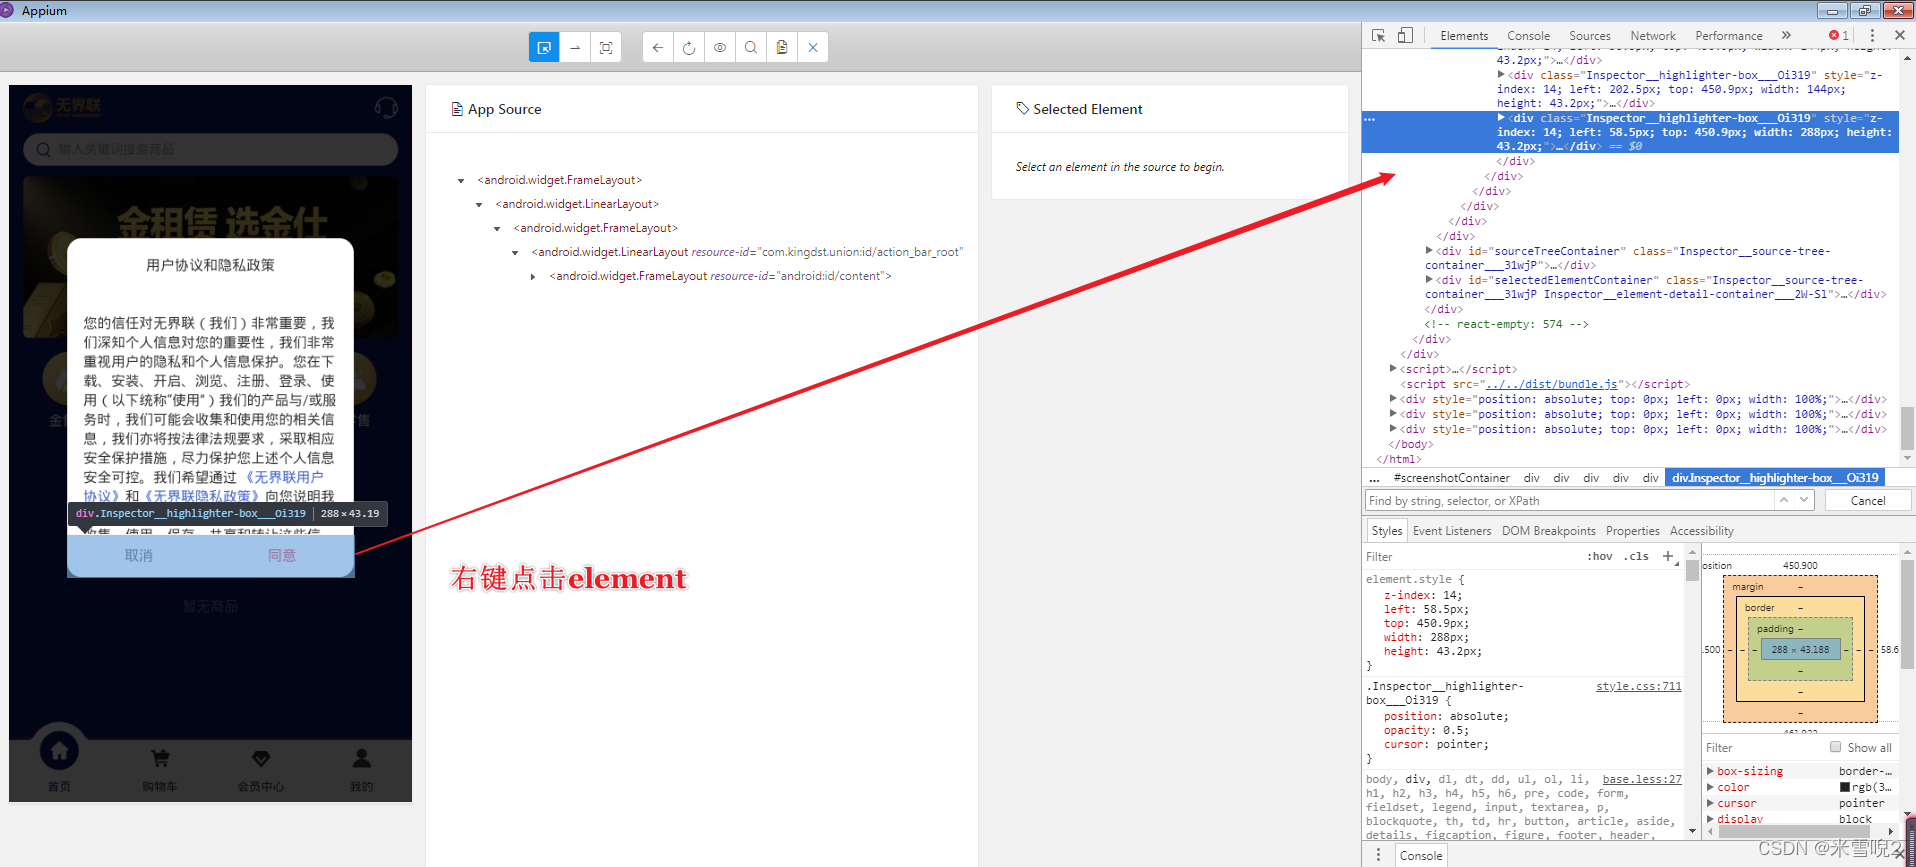Image resolution: width=1916 pixels, height=867 pixels.
Task: Open DevTools three-dot customize menu
Action: pos(1872,35)
